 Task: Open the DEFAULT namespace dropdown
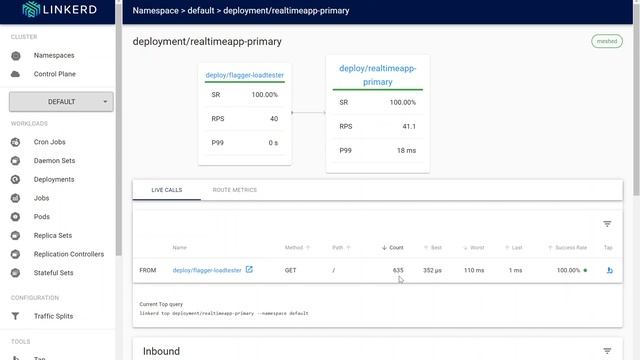point(61,102)
